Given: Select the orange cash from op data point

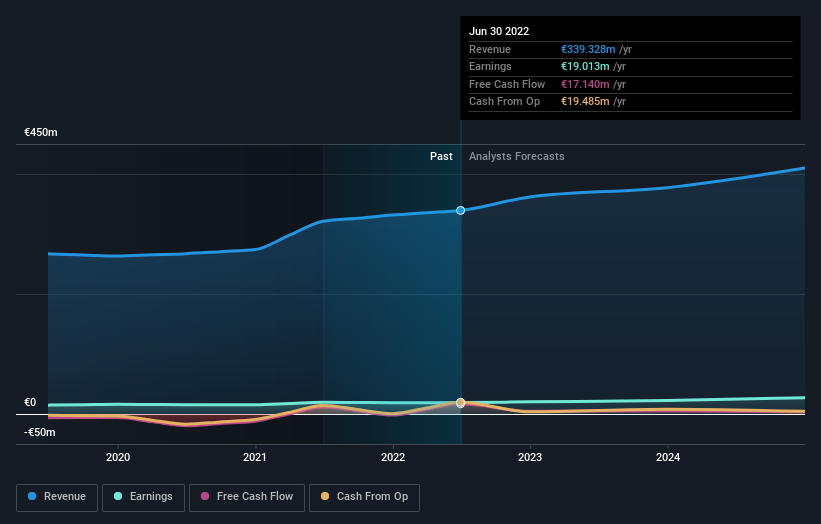Looking at the screenshot, I should [460, 403].
